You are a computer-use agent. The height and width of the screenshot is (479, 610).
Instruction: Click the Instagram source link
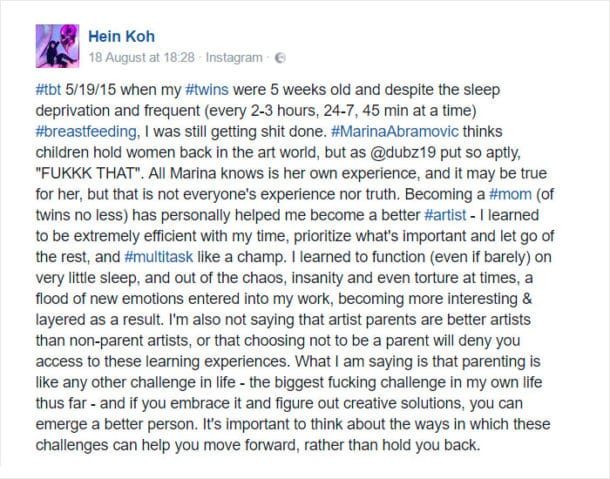coord(238,57)
